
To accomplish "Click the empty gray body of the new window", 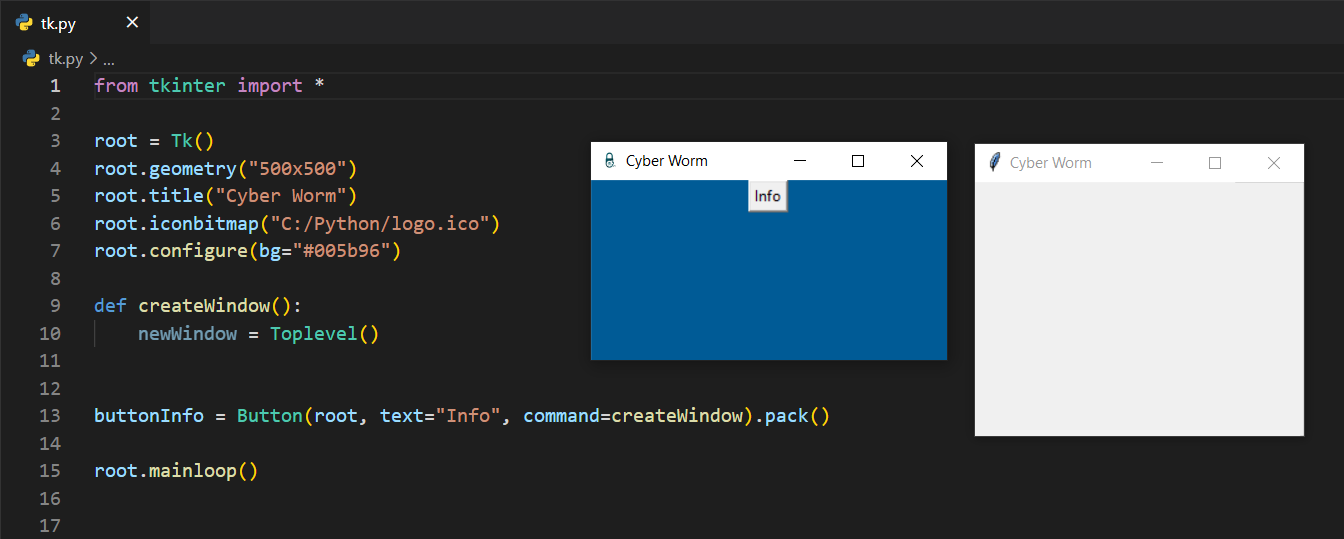I will pos(1138,310).
